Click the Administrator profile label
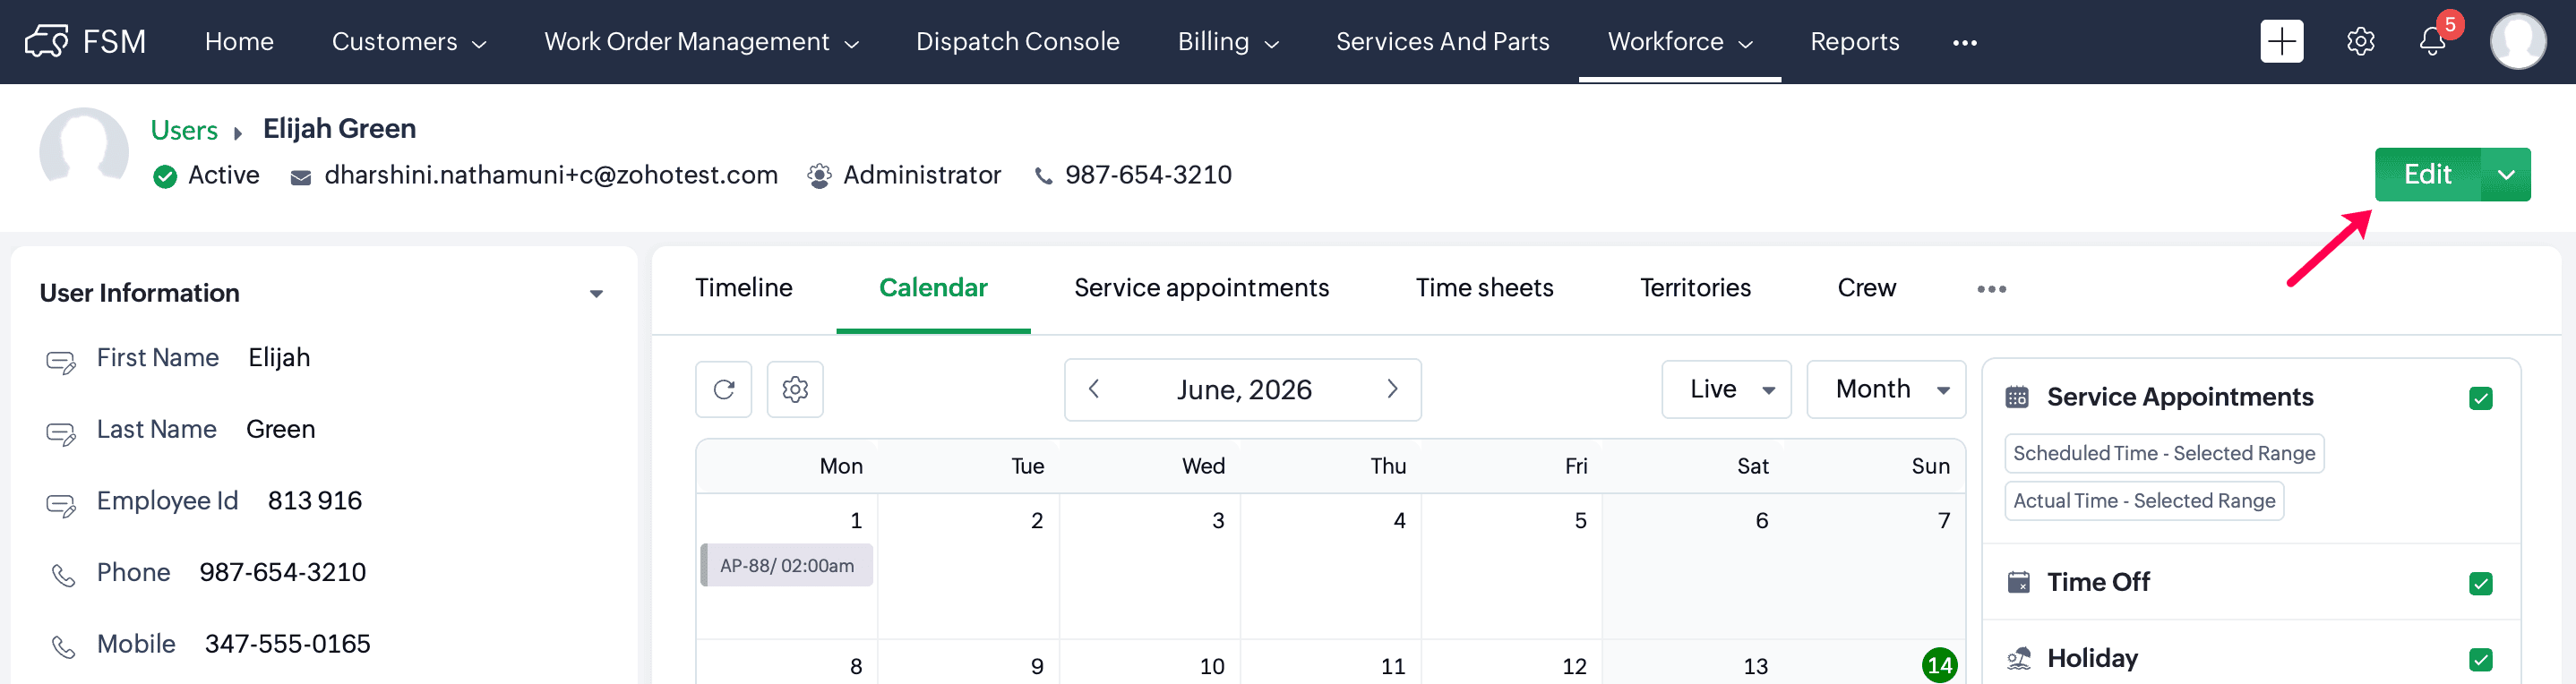Image resolution: width=2576 pixels, height=684 pixels. coord(922,175)
